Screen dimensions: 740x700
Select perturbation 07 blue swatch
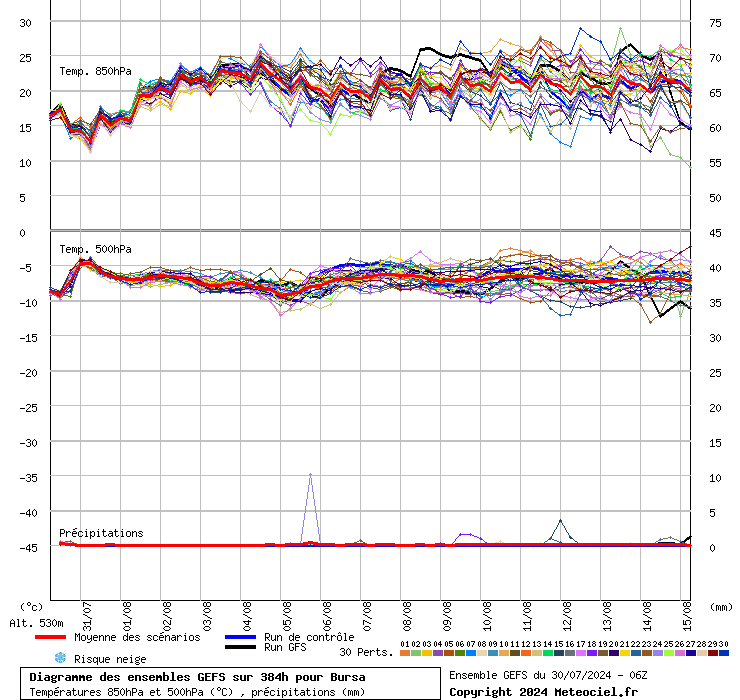471,653
